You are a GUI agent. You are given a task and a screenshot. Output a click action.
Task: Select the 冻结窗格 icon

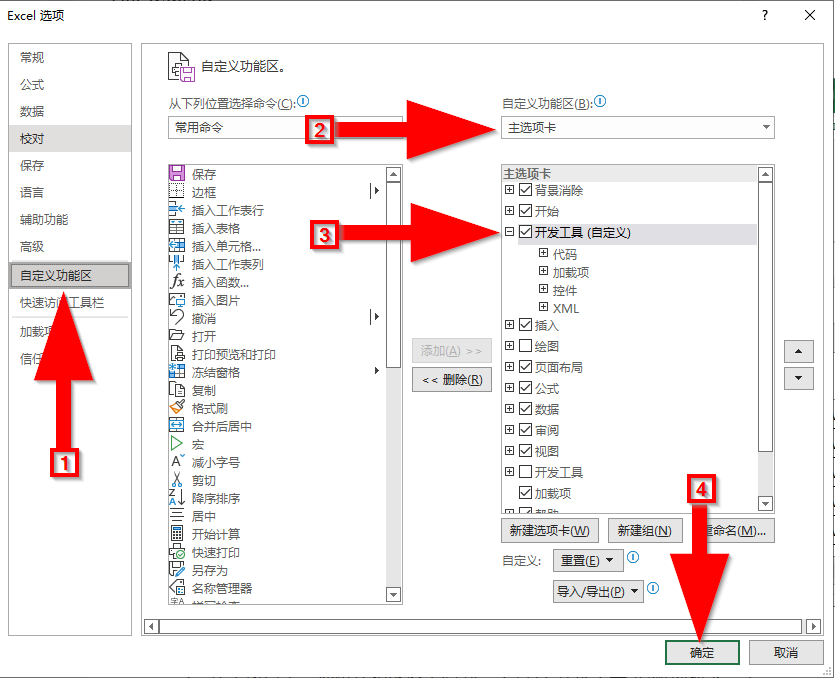click(177, 371)
